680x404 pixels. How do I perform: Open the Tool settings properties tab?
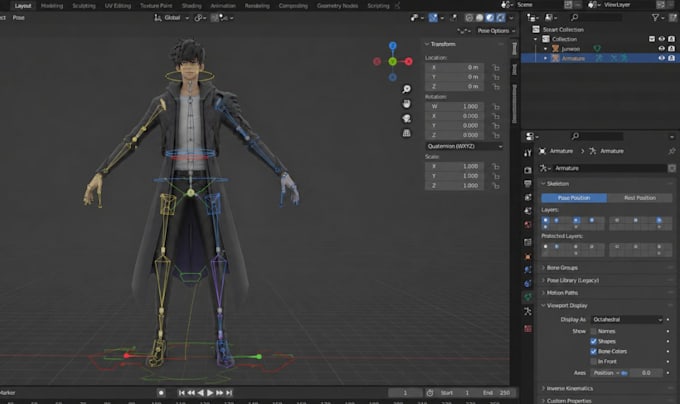(528, 153)
